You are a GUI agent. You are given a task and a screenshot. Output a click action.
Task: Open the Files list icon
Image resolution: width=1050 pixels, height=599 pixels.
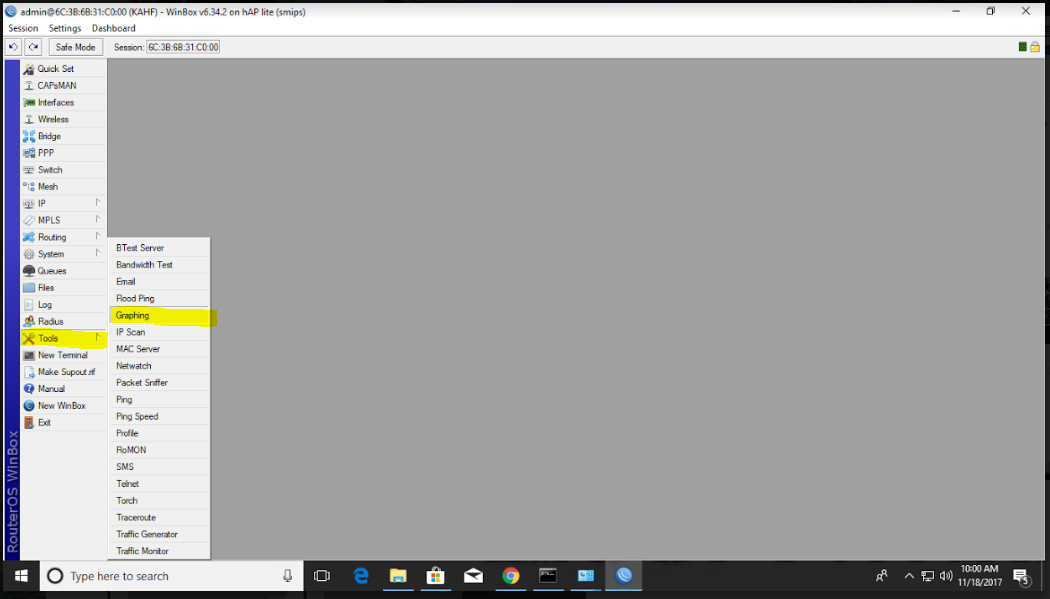29,288
